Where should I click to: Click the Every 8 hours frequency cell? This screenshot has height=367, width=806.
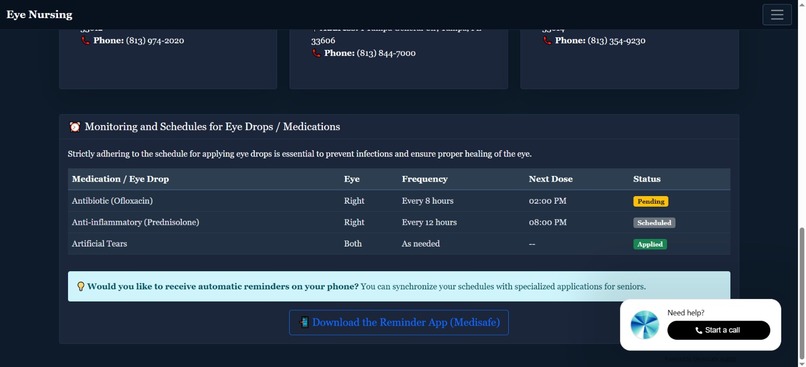[427, 201]
